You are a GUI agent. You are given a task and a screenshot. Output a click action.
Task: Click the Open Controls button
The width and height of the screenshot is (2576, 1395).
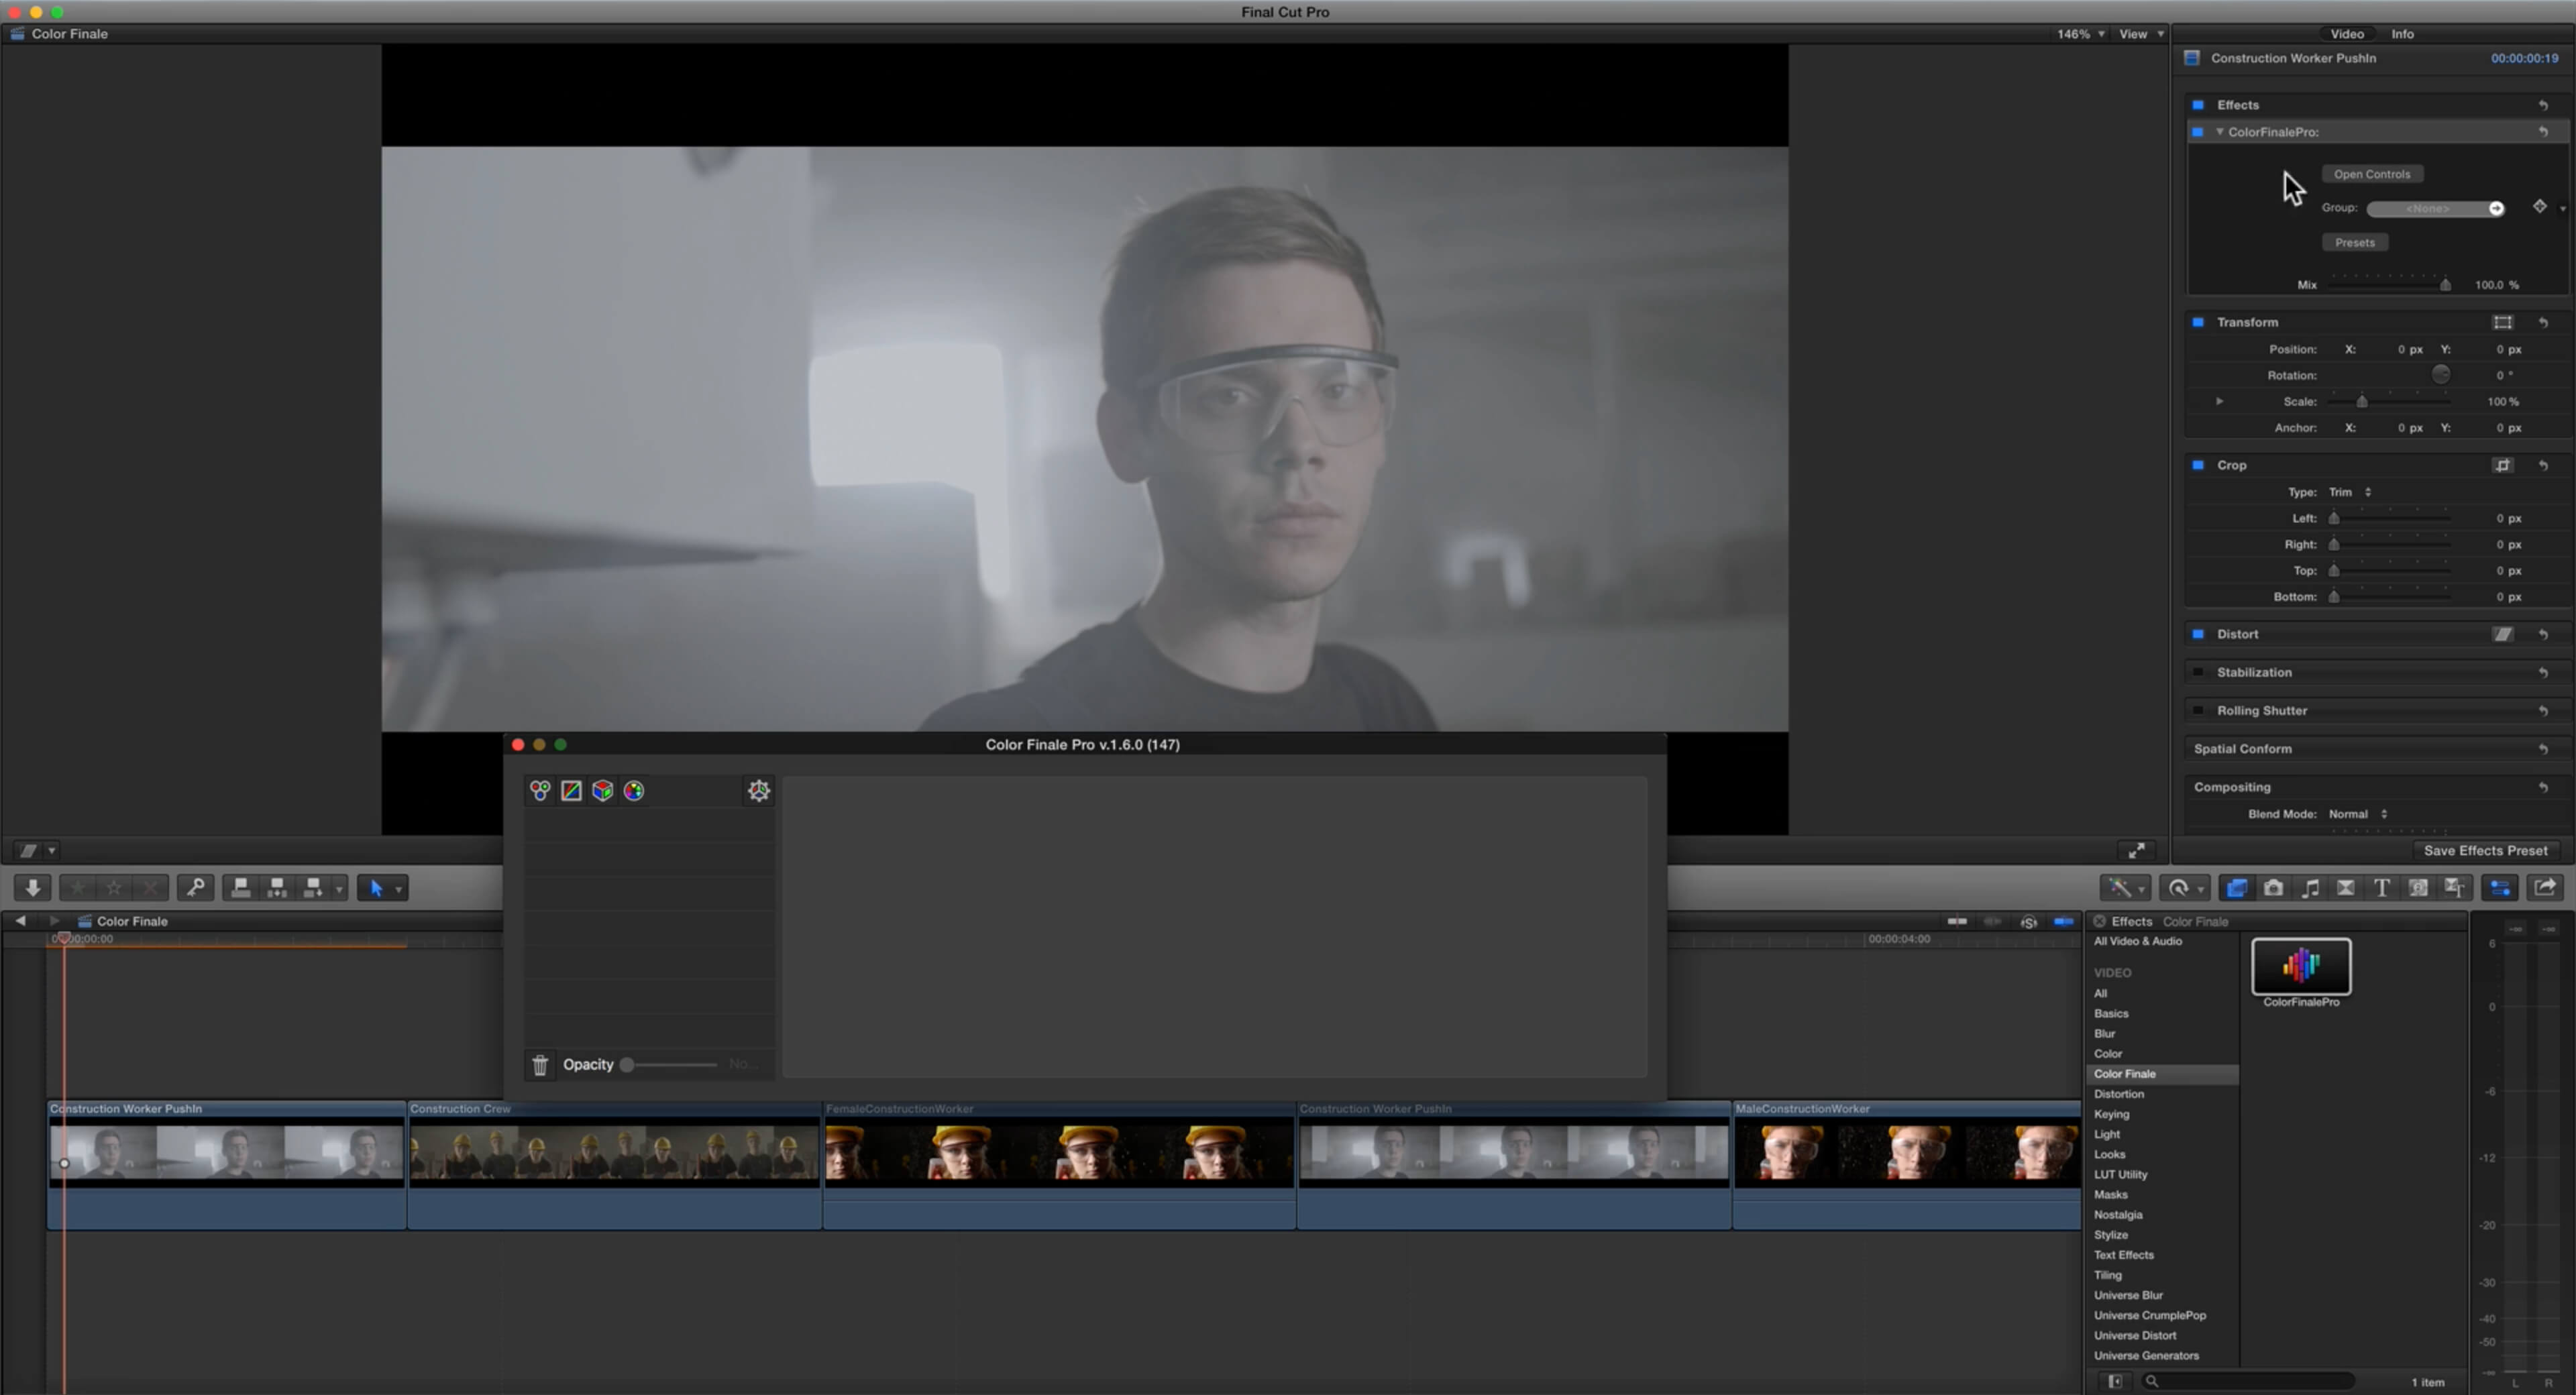click(x=2372, y=174)
